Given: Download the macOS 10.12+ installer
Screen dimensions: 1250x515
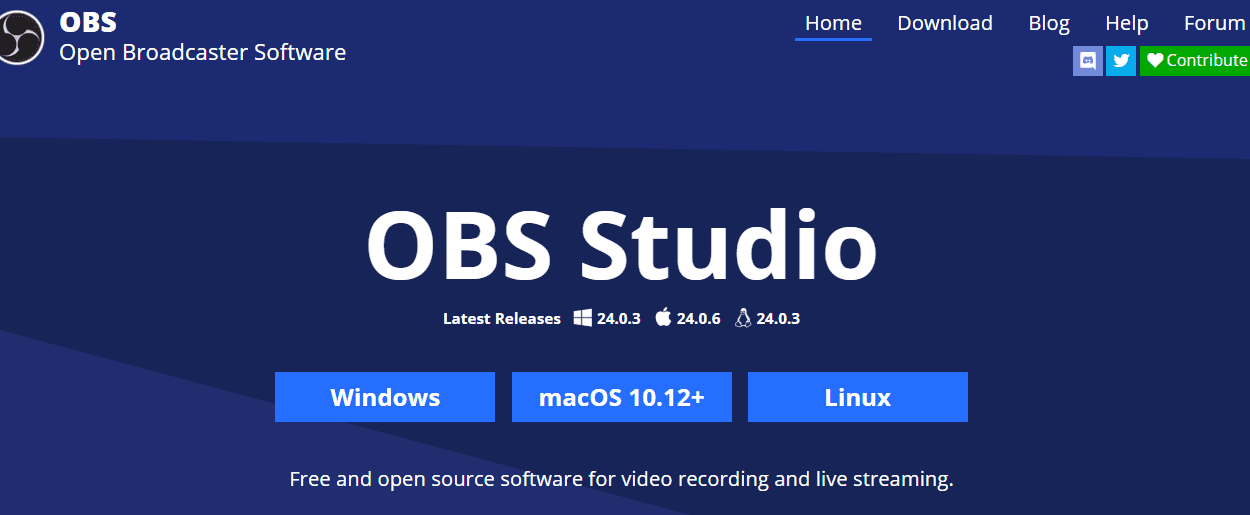Looking at the screenshot, I should click(x=622, y=397).
